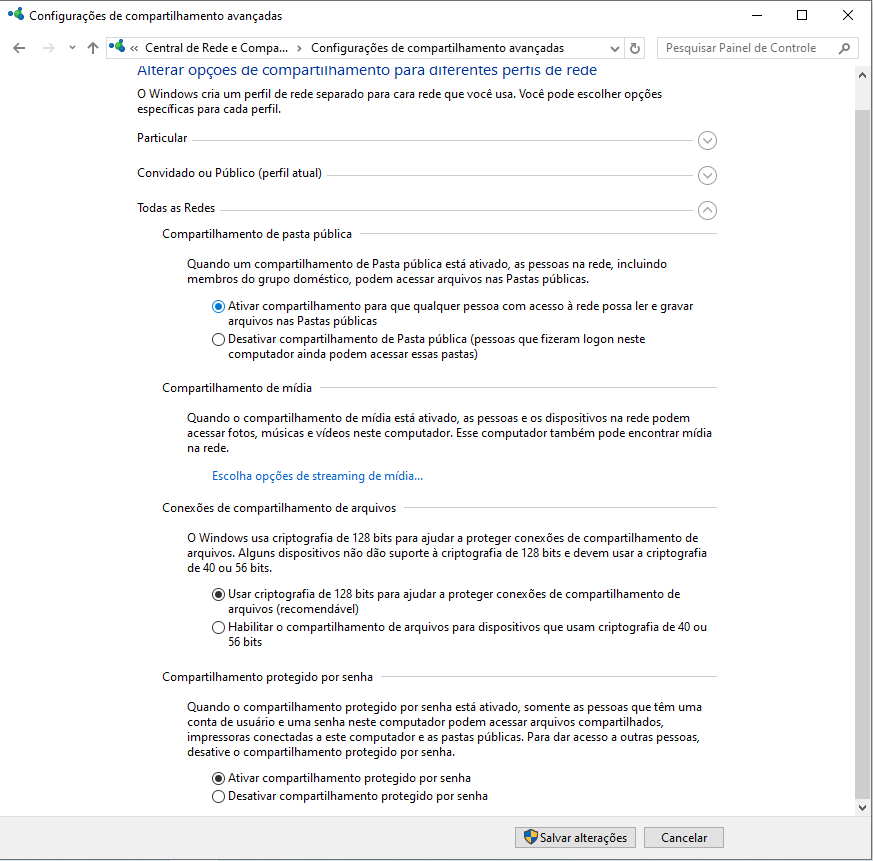Select Desativar compartilhamento protegido por senha

pyautogui.click(x=218, y=796)
